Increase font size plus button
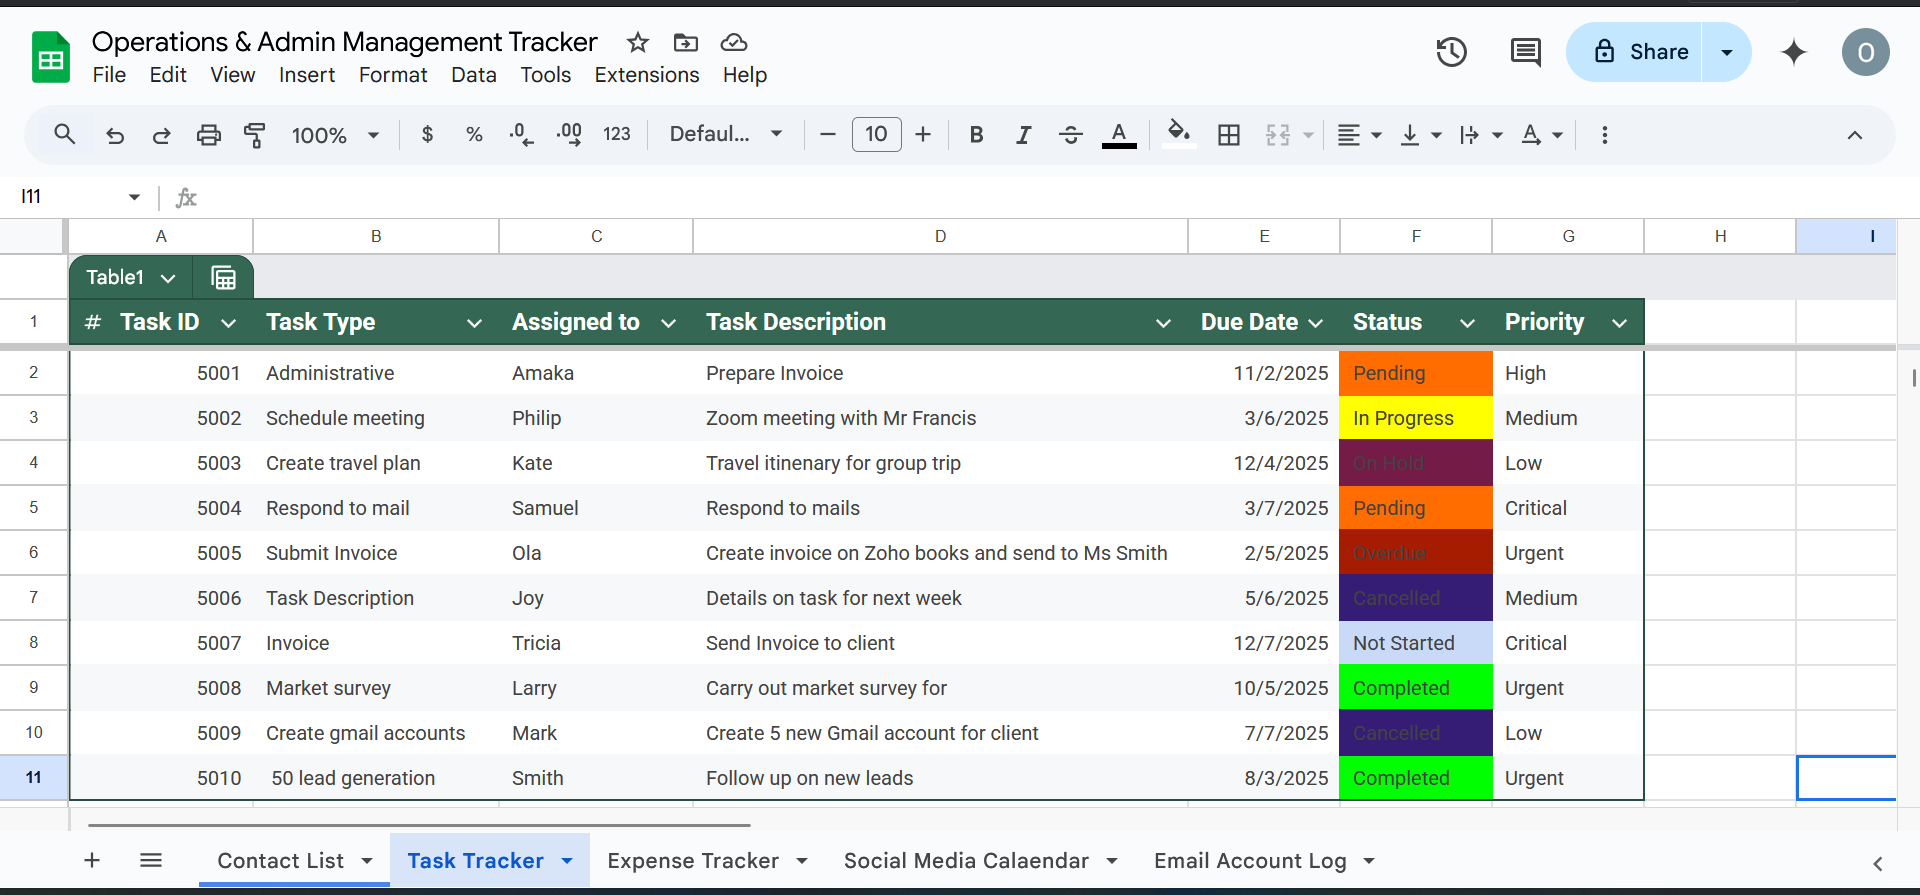 [x=923, y=134]
